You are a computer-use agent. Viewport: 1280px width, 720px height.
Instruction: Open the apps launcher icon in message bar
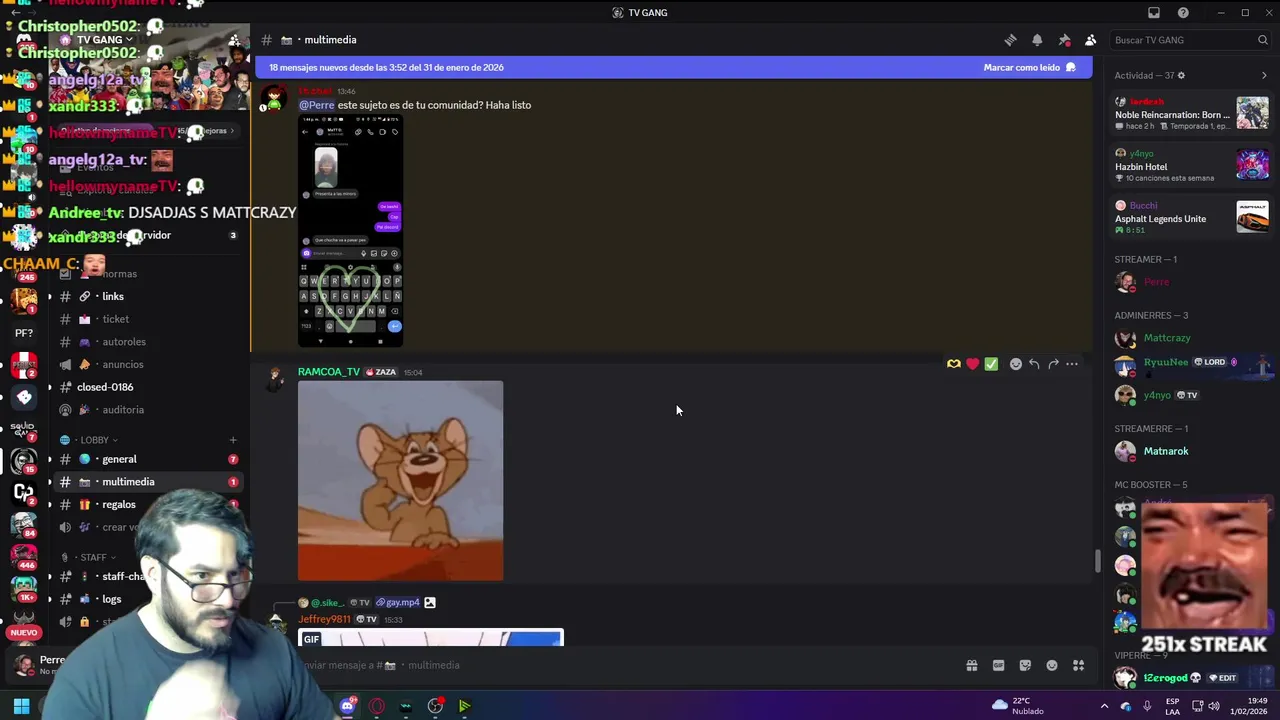(x=1078, y=665)
